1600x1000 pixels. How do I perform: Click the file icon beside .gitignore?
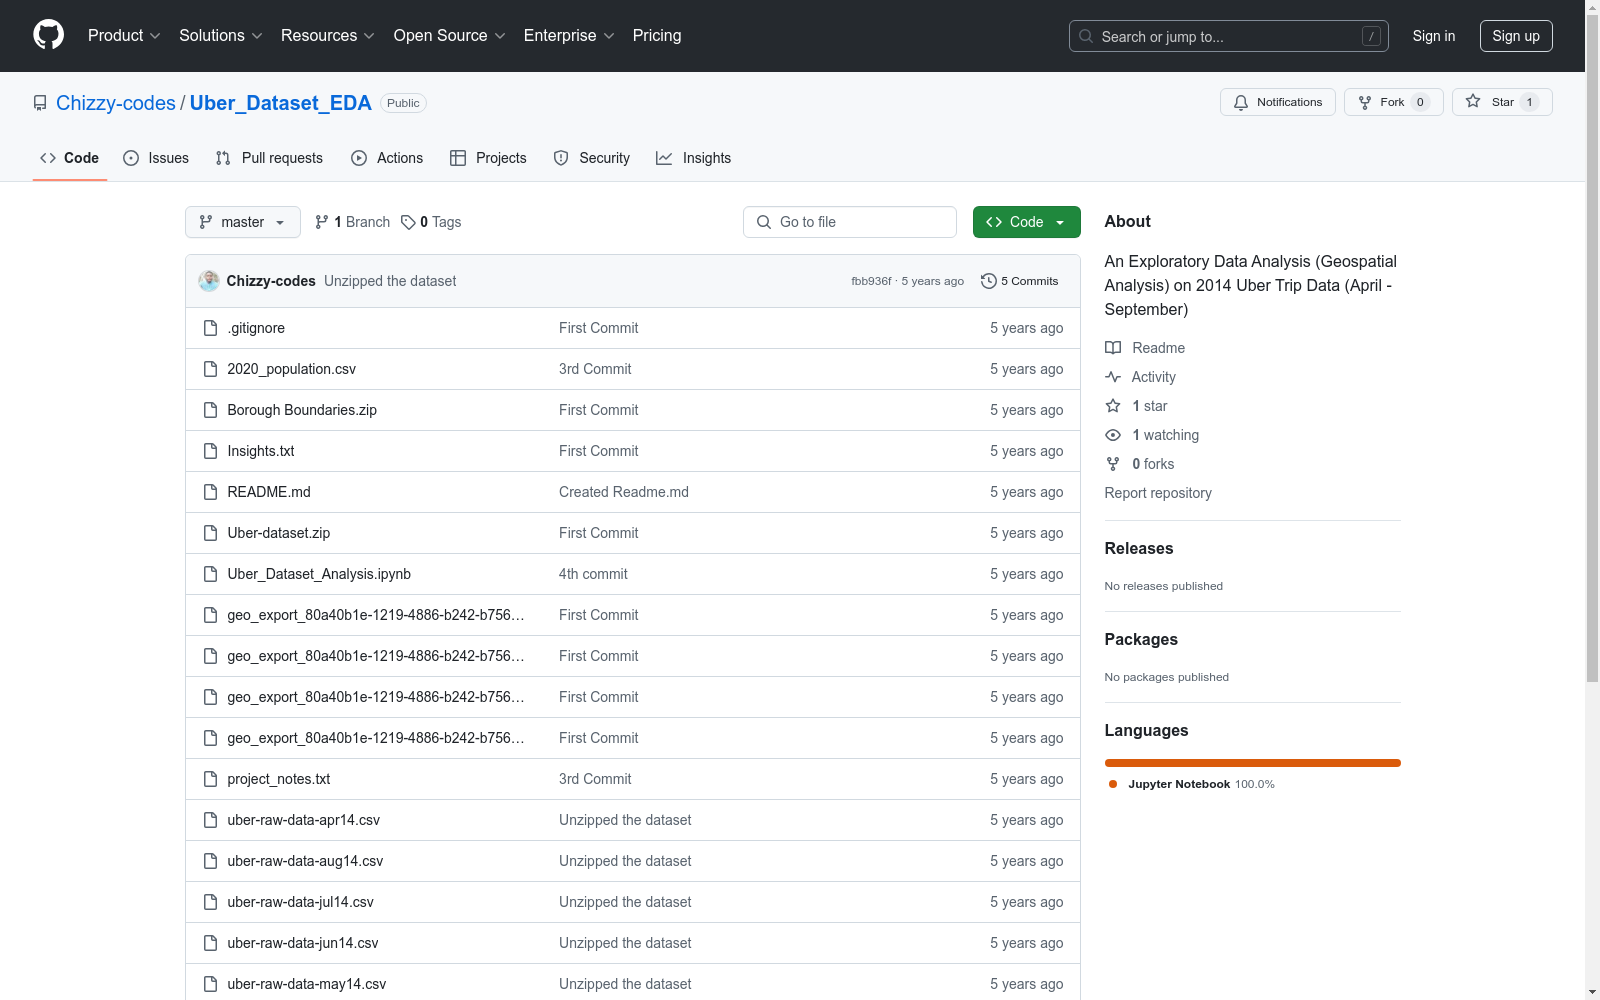[x=210, y=328]
